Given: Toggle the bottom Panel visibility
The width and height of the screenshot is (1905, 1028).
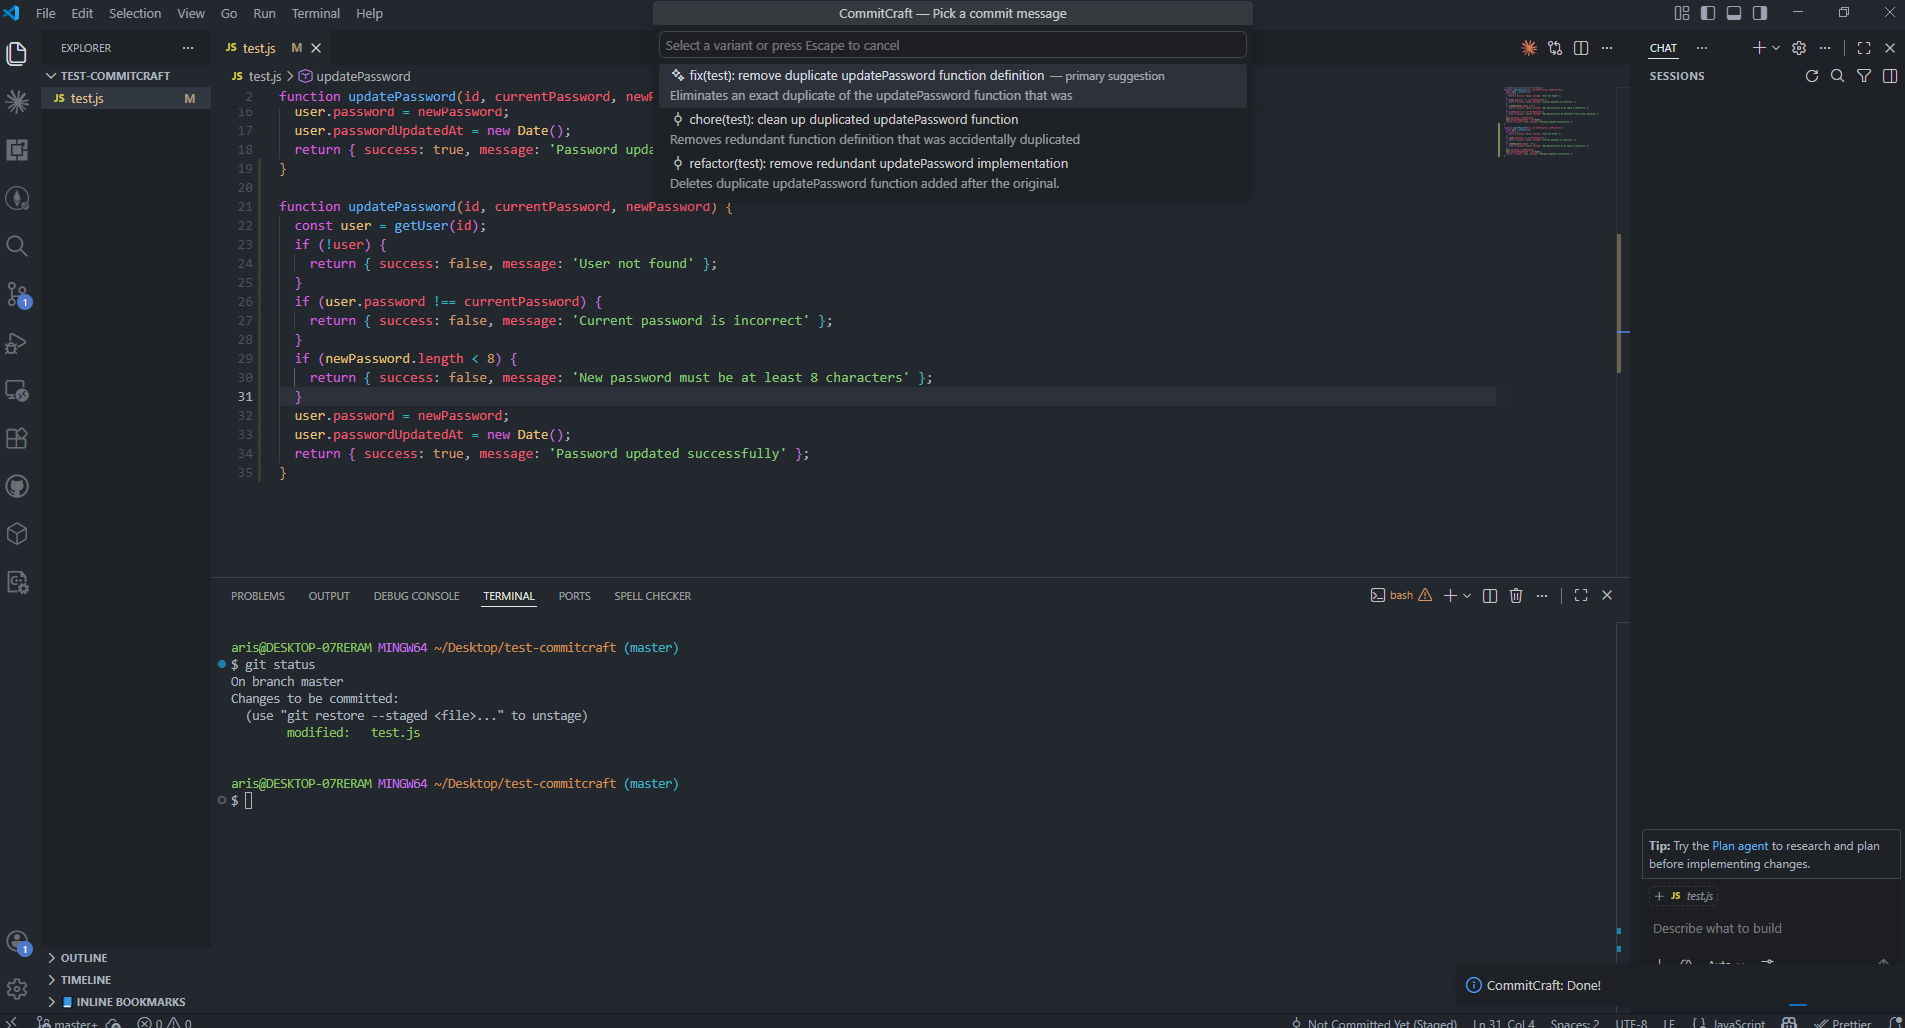Looking at the screenshot, I should [x=1734, y=13].
